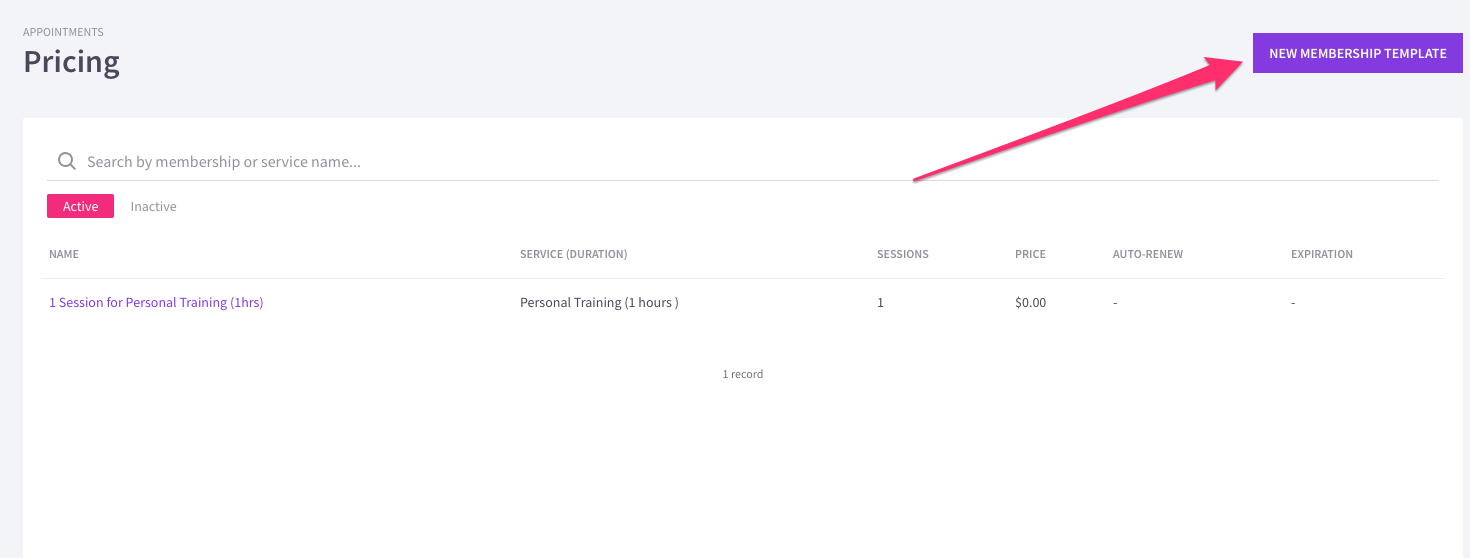
Task: Click the auto-renew dash cell in the row
Action: 1115,302
